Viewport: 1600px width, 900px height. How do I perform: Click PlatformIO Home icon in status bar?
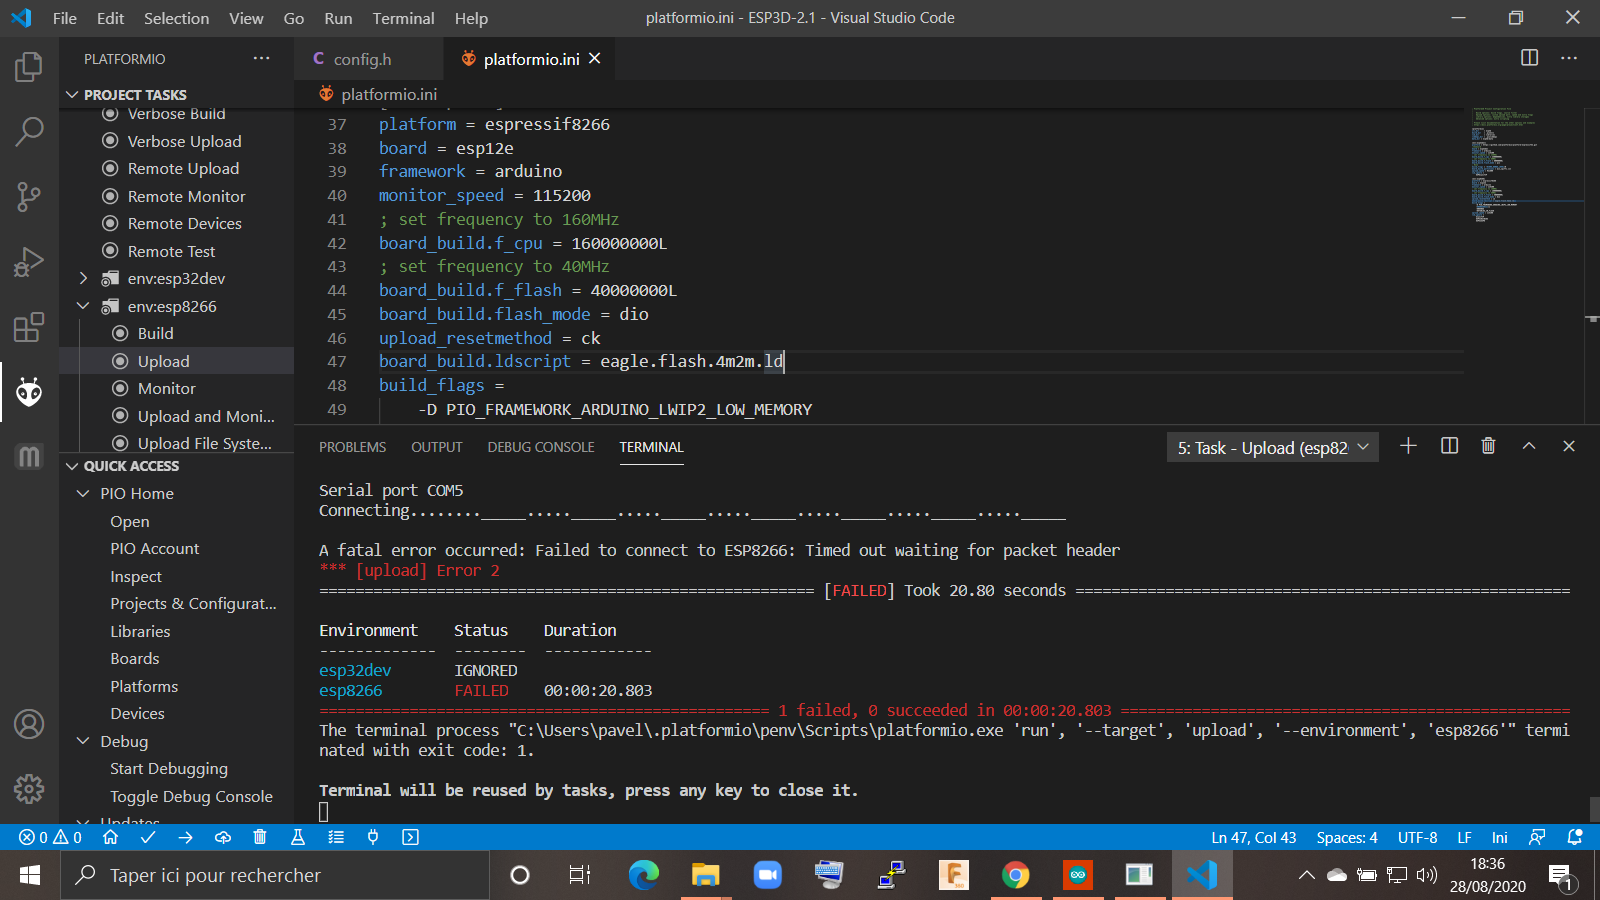(110, 837)
